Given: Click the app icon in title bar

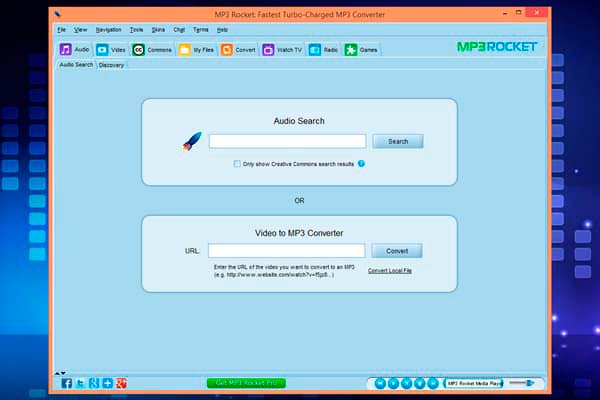Looking at the screenshot, I should [x=57, y=14].
